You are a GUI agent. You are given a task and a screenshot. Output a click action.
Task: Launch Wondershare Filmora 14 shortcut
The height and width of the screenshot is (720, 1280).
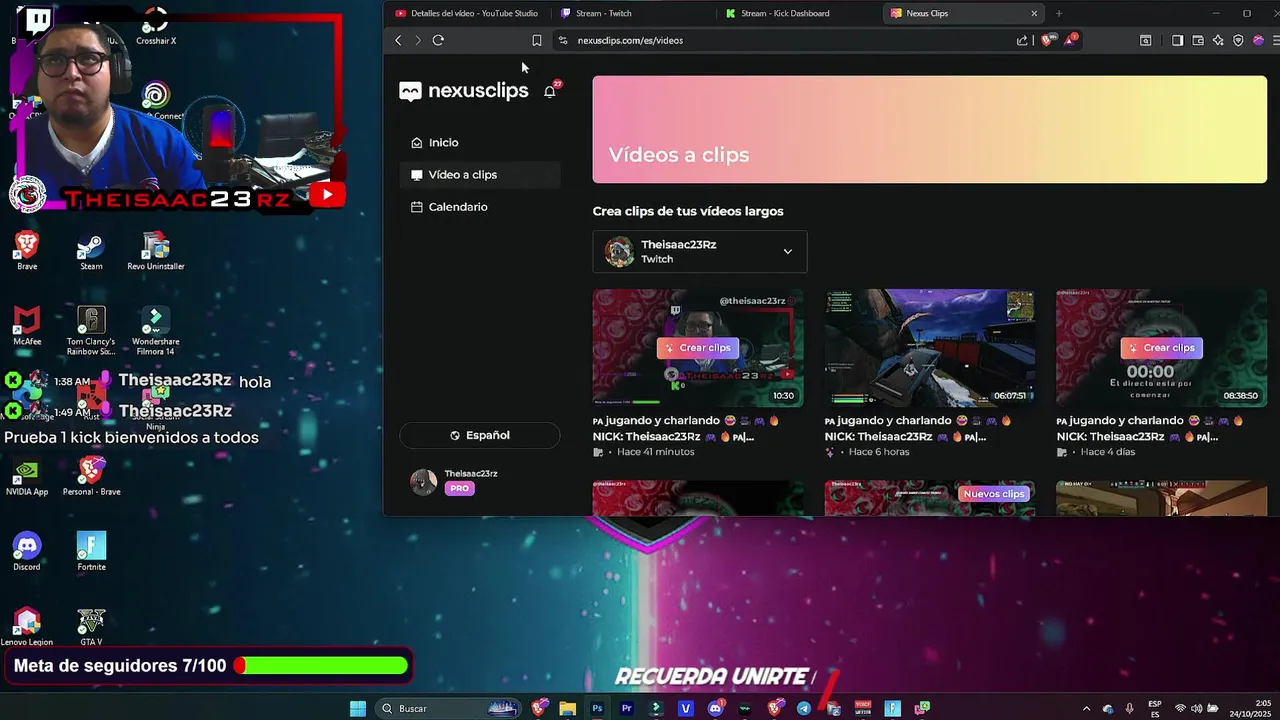pos(156,330)
